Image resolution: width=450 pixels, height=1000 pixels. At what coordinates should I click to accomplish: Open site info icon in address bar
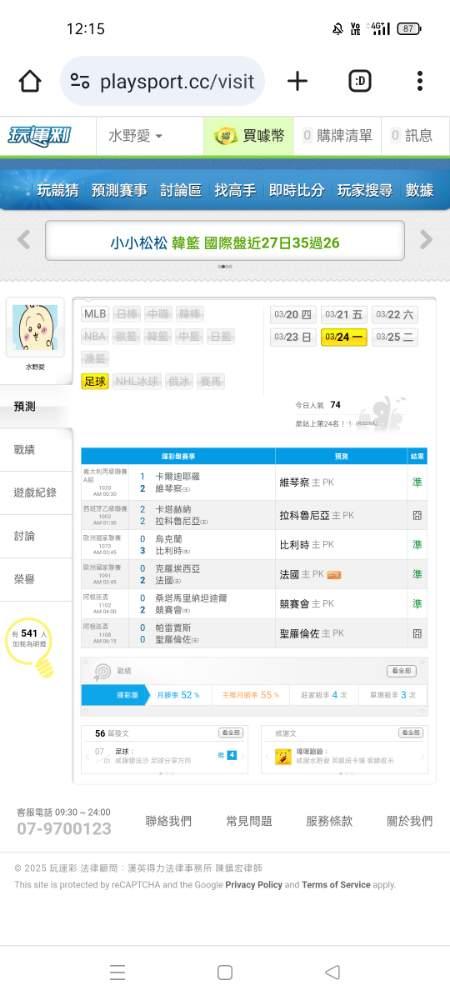point(80,81)
